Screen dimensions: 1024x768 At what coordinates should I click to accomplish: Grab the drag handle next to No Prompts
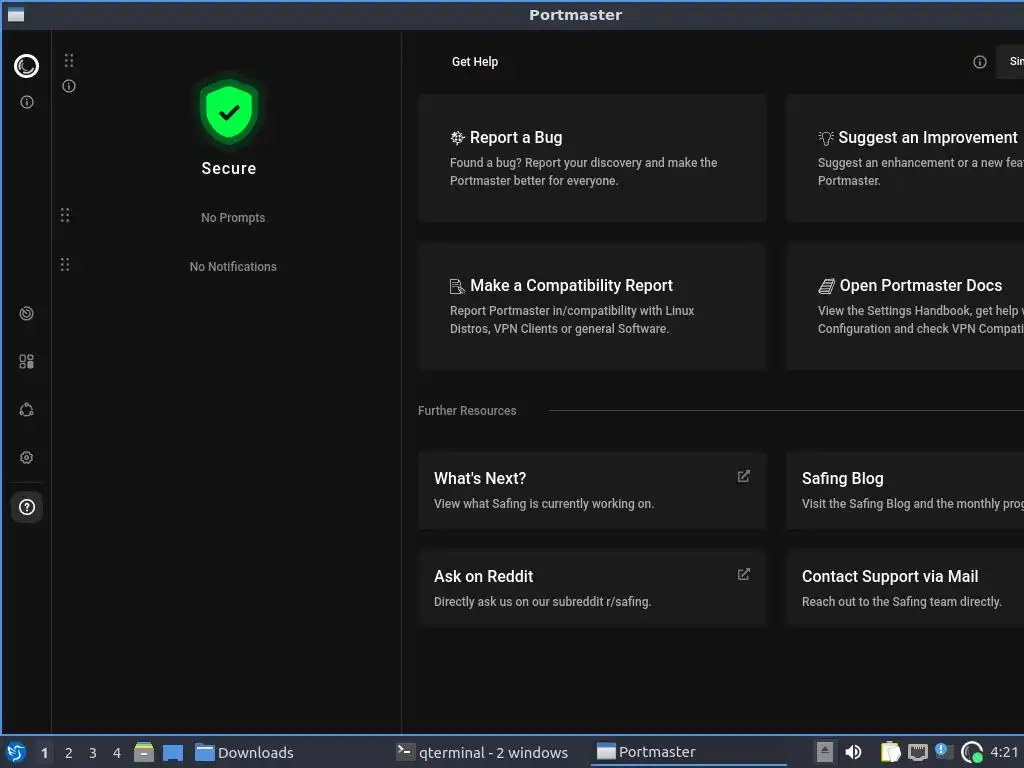pyautogui.click(x=65, y=216)
